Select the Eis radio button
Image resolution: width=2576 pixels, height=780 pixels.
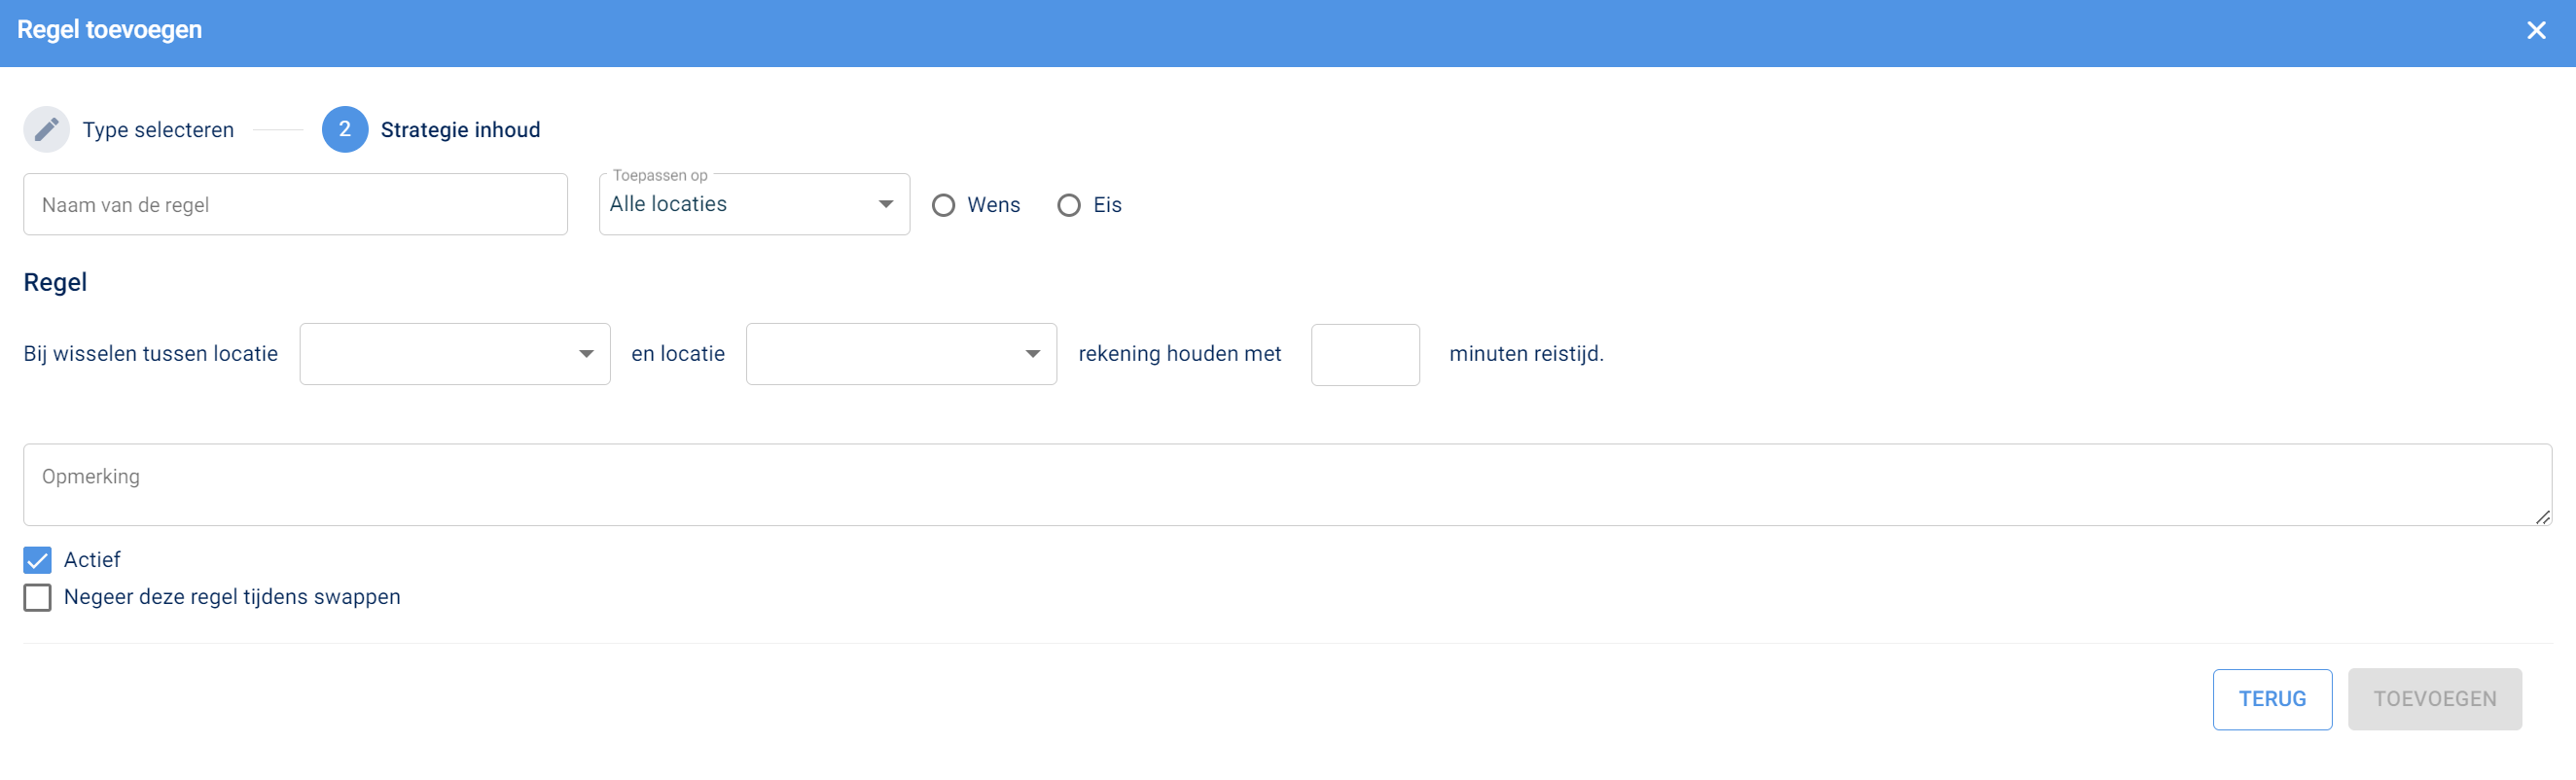[1069, 206]
